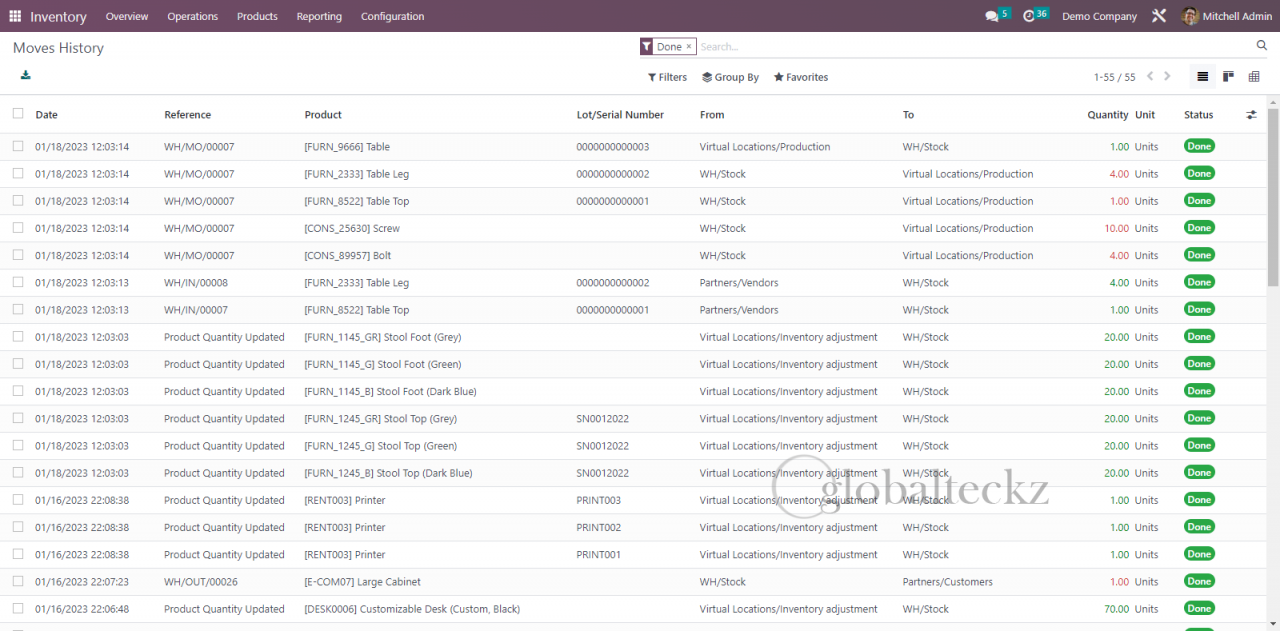Image resolution: width=1280 pixels, height=631 pixels.
Task: Open the Kanban view switcher
Action: 1228,76
